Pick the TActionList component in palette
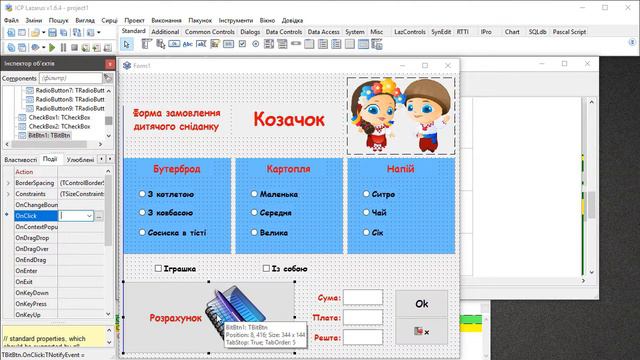Screen dimensions: 640x360 pos(377,44)
